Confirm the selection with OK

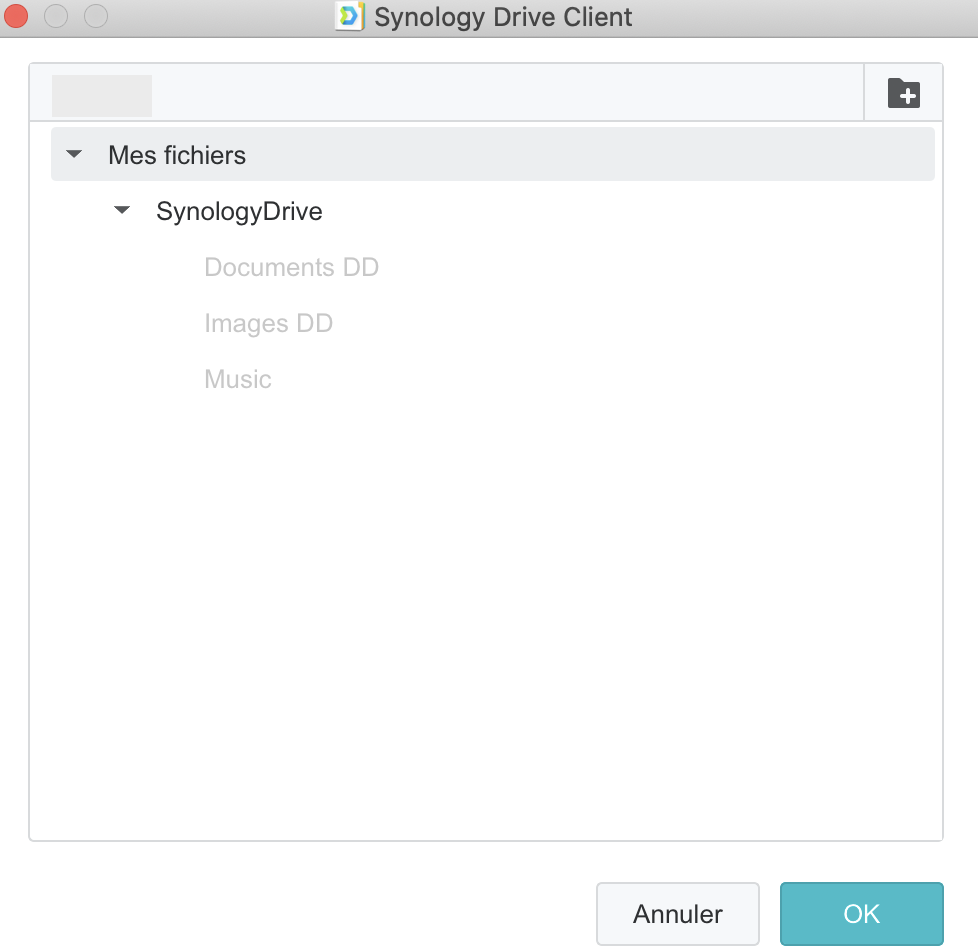[x=861, y=914]
